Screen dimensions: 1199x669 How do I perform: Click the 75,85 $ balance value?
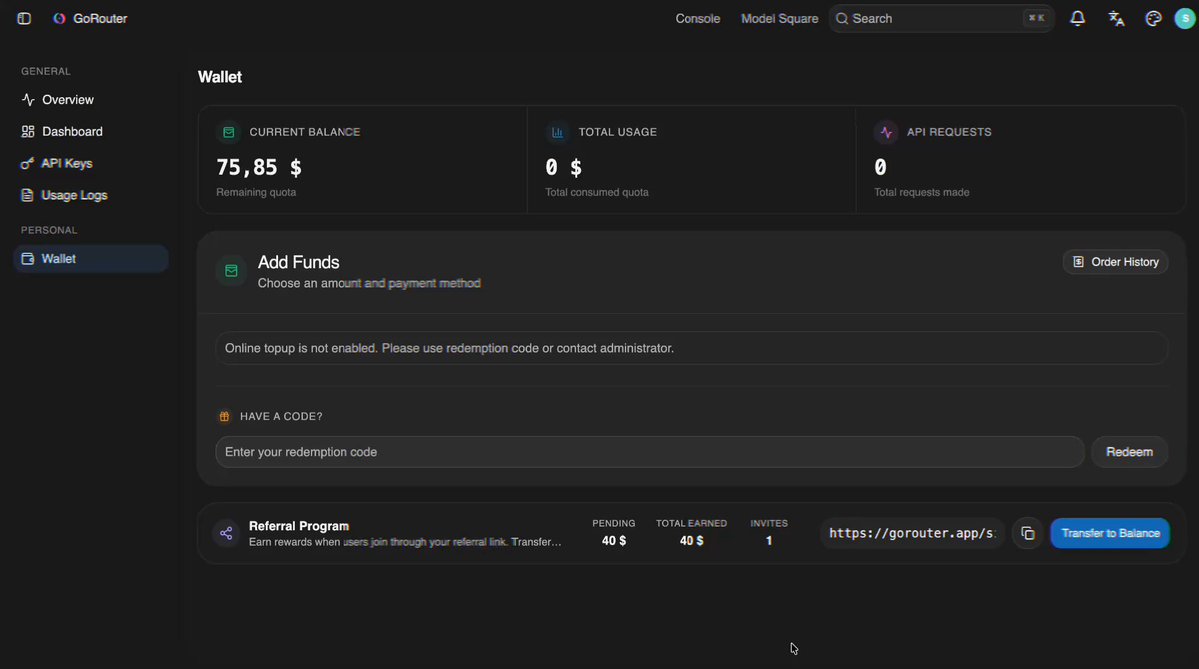point(259,167)
